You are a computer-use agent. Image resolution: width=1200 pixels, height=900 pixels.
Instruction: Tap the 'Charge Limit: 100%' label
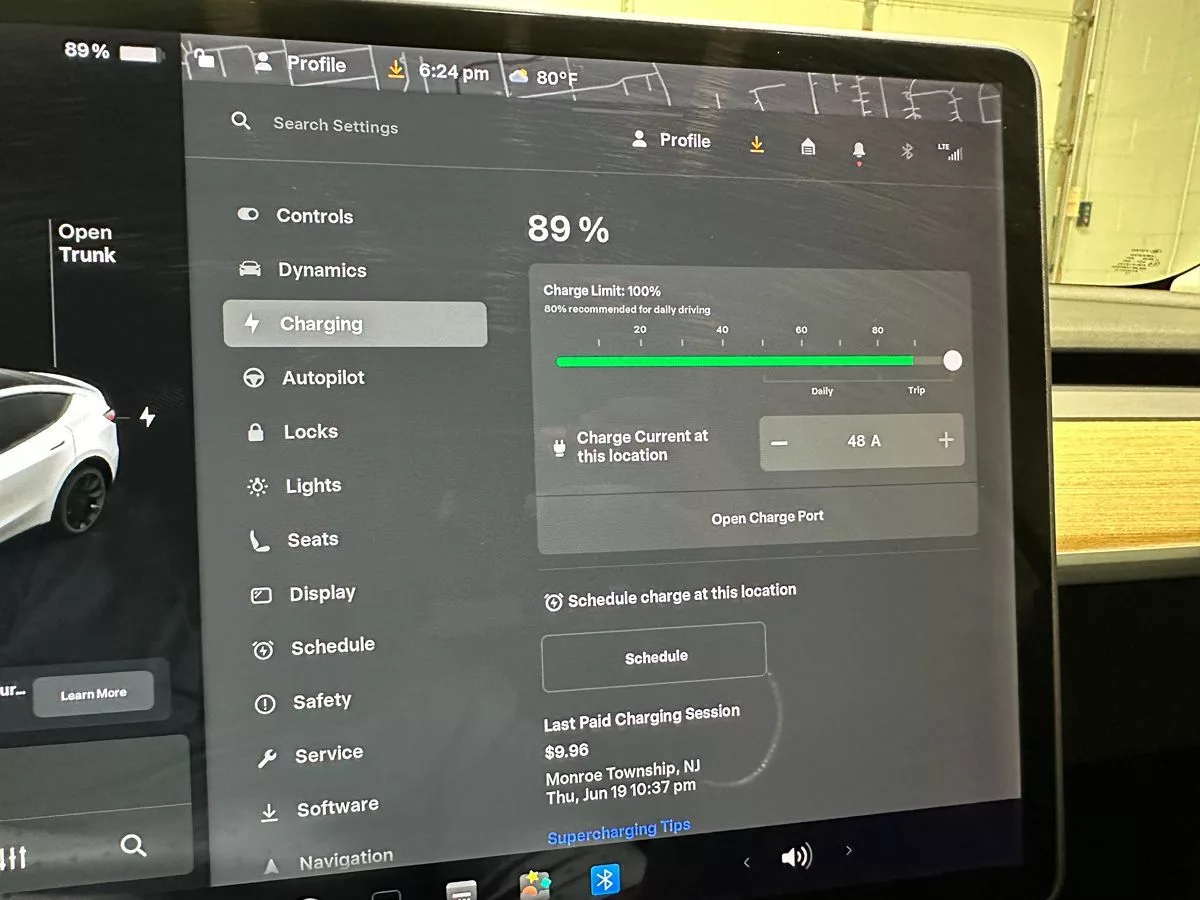point(602,291)
